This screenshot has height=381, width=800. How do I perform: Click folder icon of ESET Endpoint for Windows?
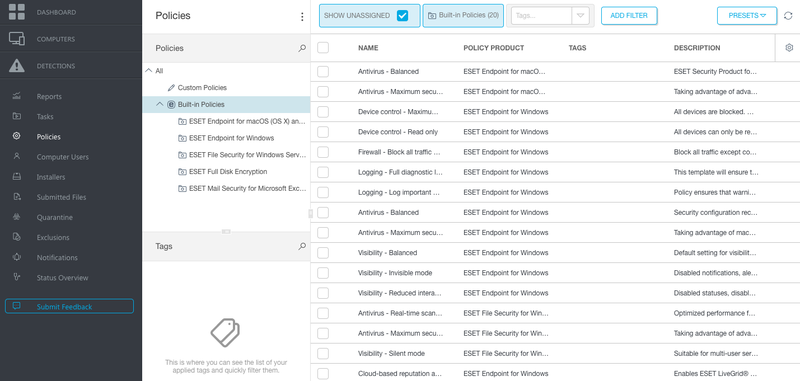[x=182, y=138]
